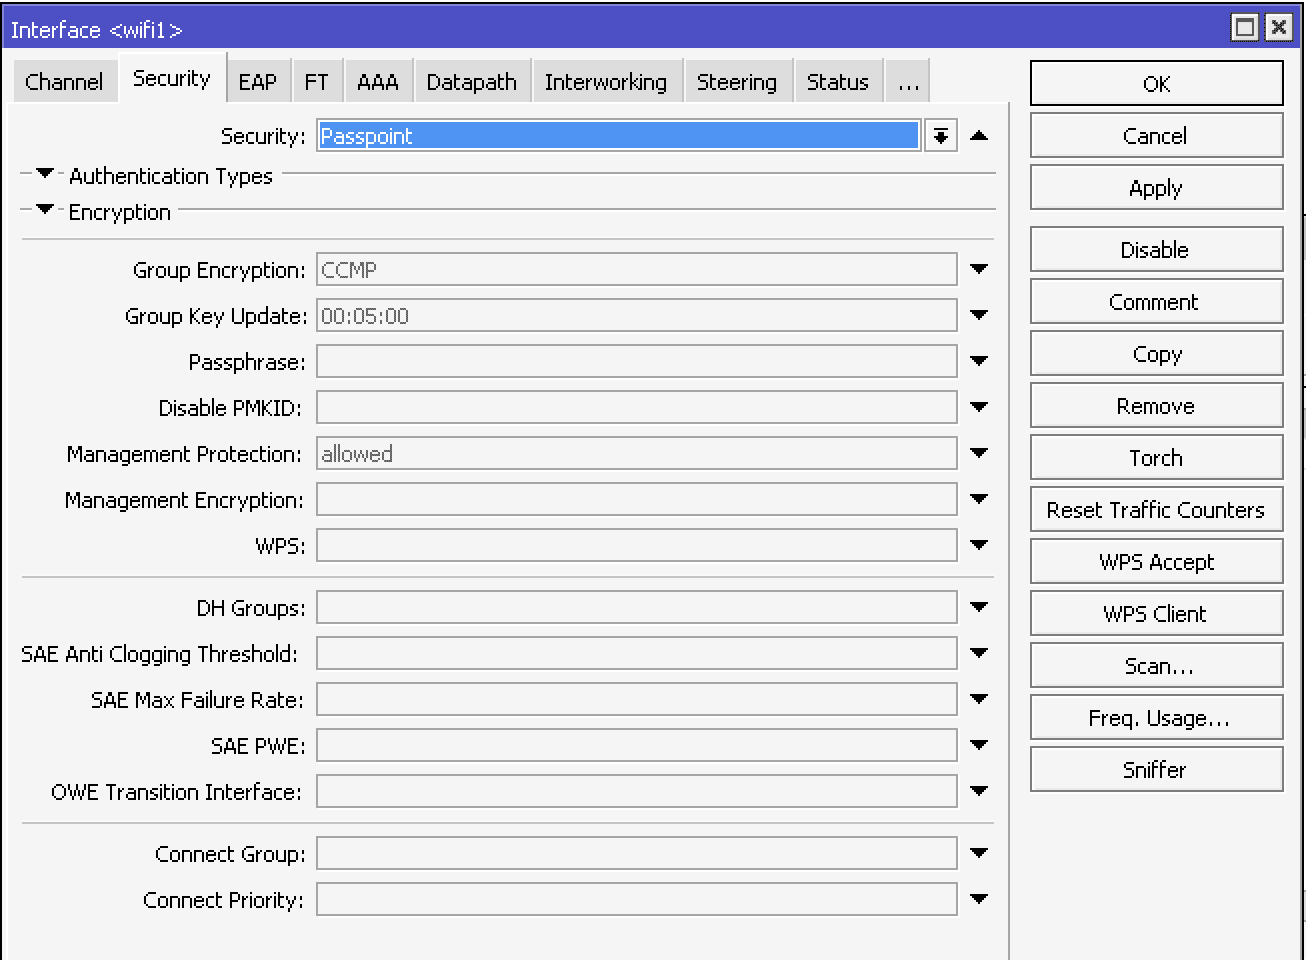
Task: Show the Status tab
Action: point(838,82)
